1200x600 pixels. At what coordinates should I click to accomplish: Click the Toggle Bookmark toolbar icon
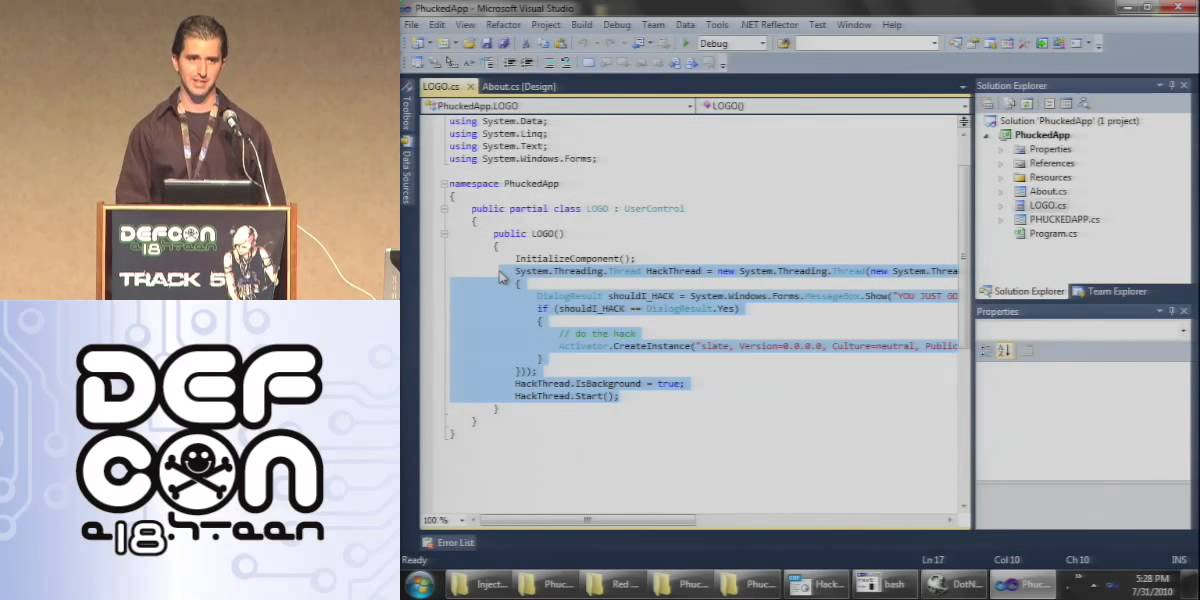(588, 63)
